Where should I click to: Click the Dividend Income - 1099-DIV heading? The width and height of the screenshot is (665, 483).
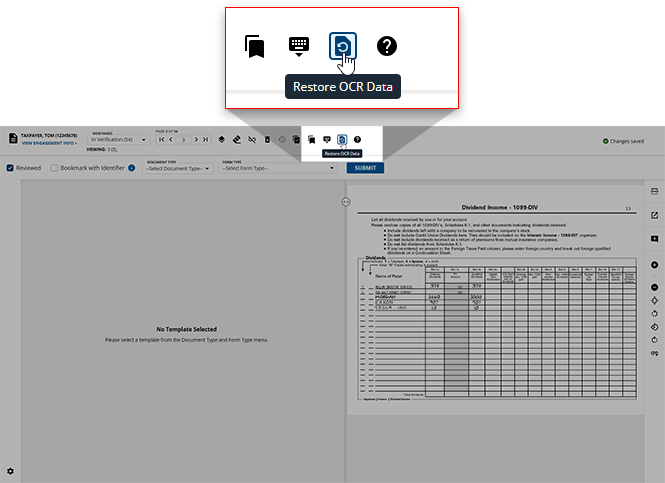point(500,207)
